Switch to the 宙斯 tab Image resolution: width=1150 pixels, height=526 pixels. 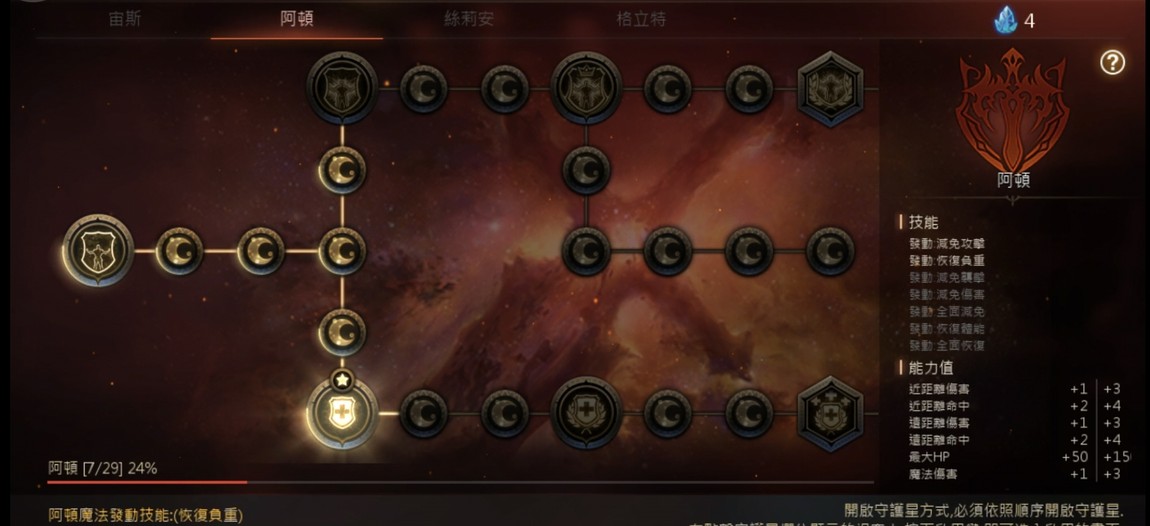point(125,19)
